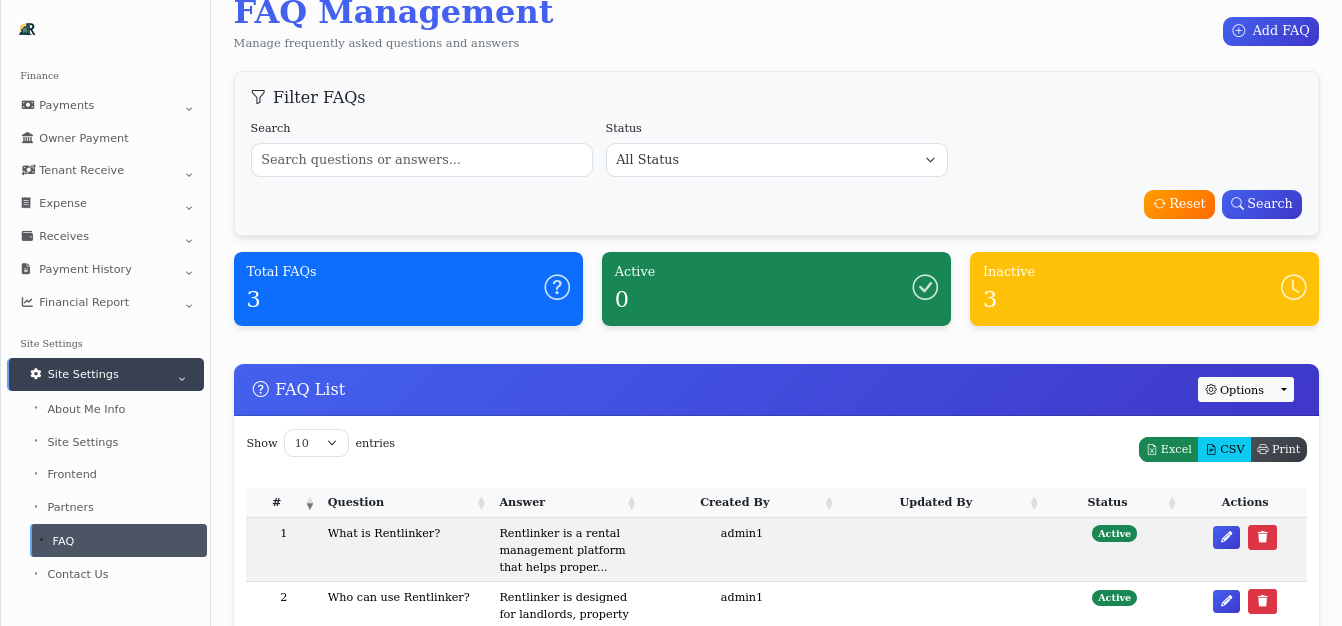Click the Add FAQ button
Screen dimensions: 1342x626
click(1270, 31)
